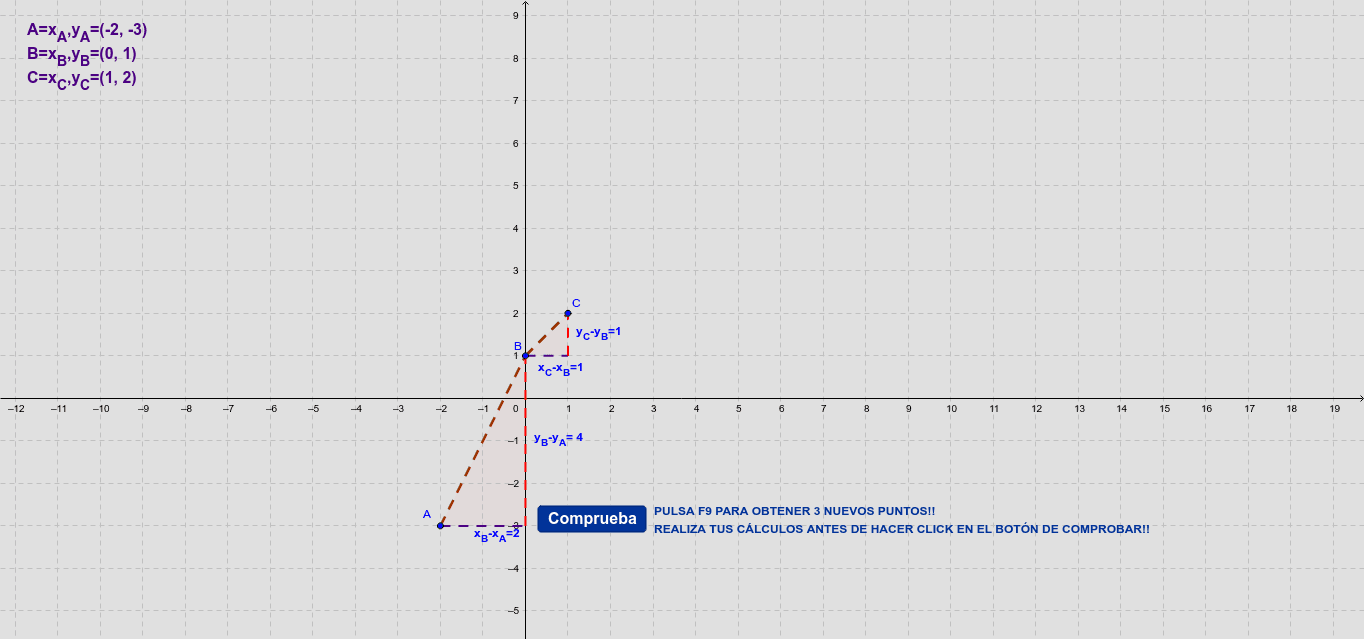1366x641 pixels.
Task: Click the x-axis tick label -6
Action: coord(271,408)
